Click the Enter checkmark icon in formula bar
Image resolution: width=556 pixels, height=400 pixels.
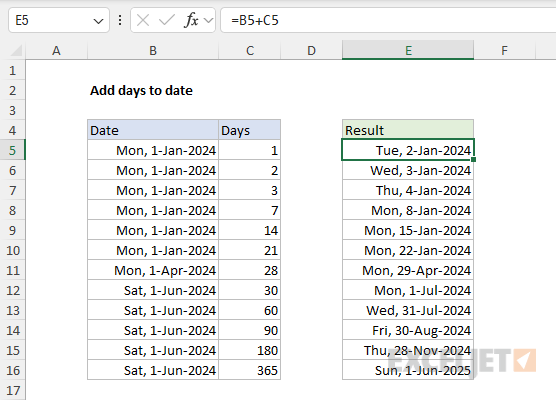point(166,20)
